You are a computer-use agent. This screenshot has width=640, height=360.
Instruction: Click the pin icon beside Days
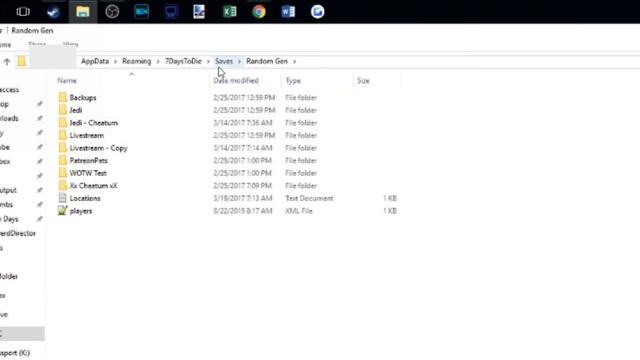coord(40,219)
